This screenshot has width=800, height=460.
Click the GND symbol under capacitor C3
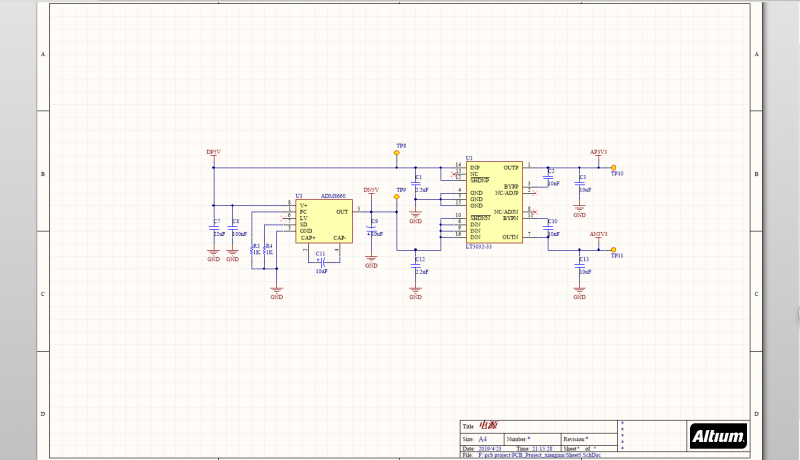click(579, 212)
